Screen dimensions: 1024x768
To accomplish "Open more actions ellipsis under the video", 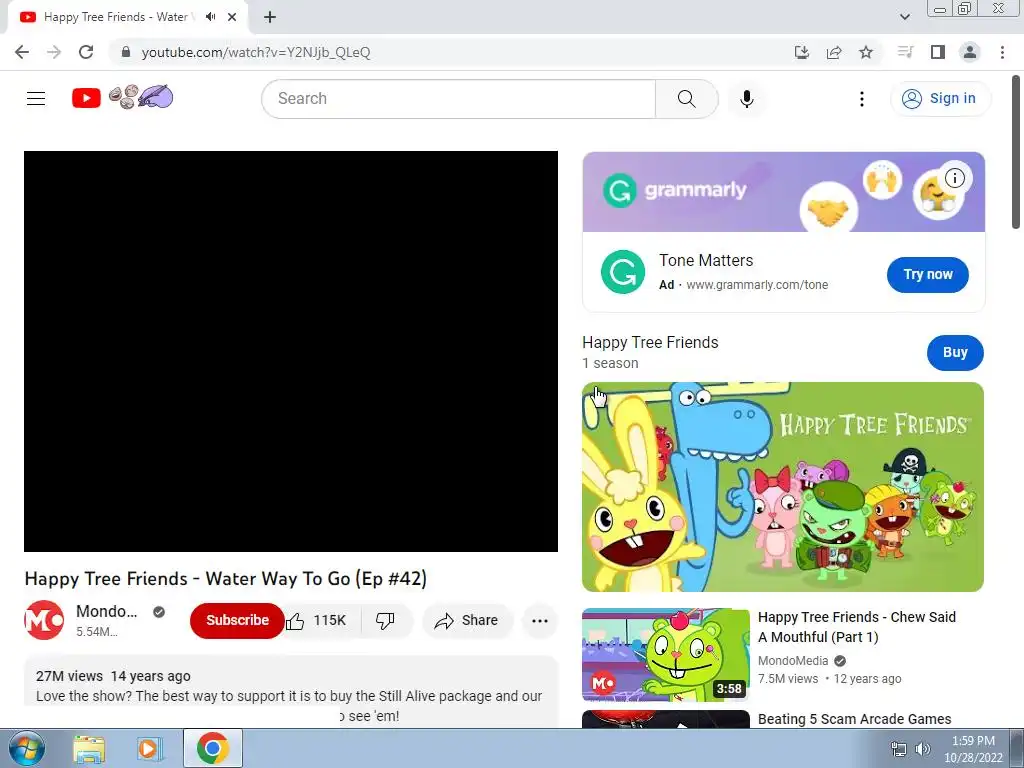I will 539,620.
